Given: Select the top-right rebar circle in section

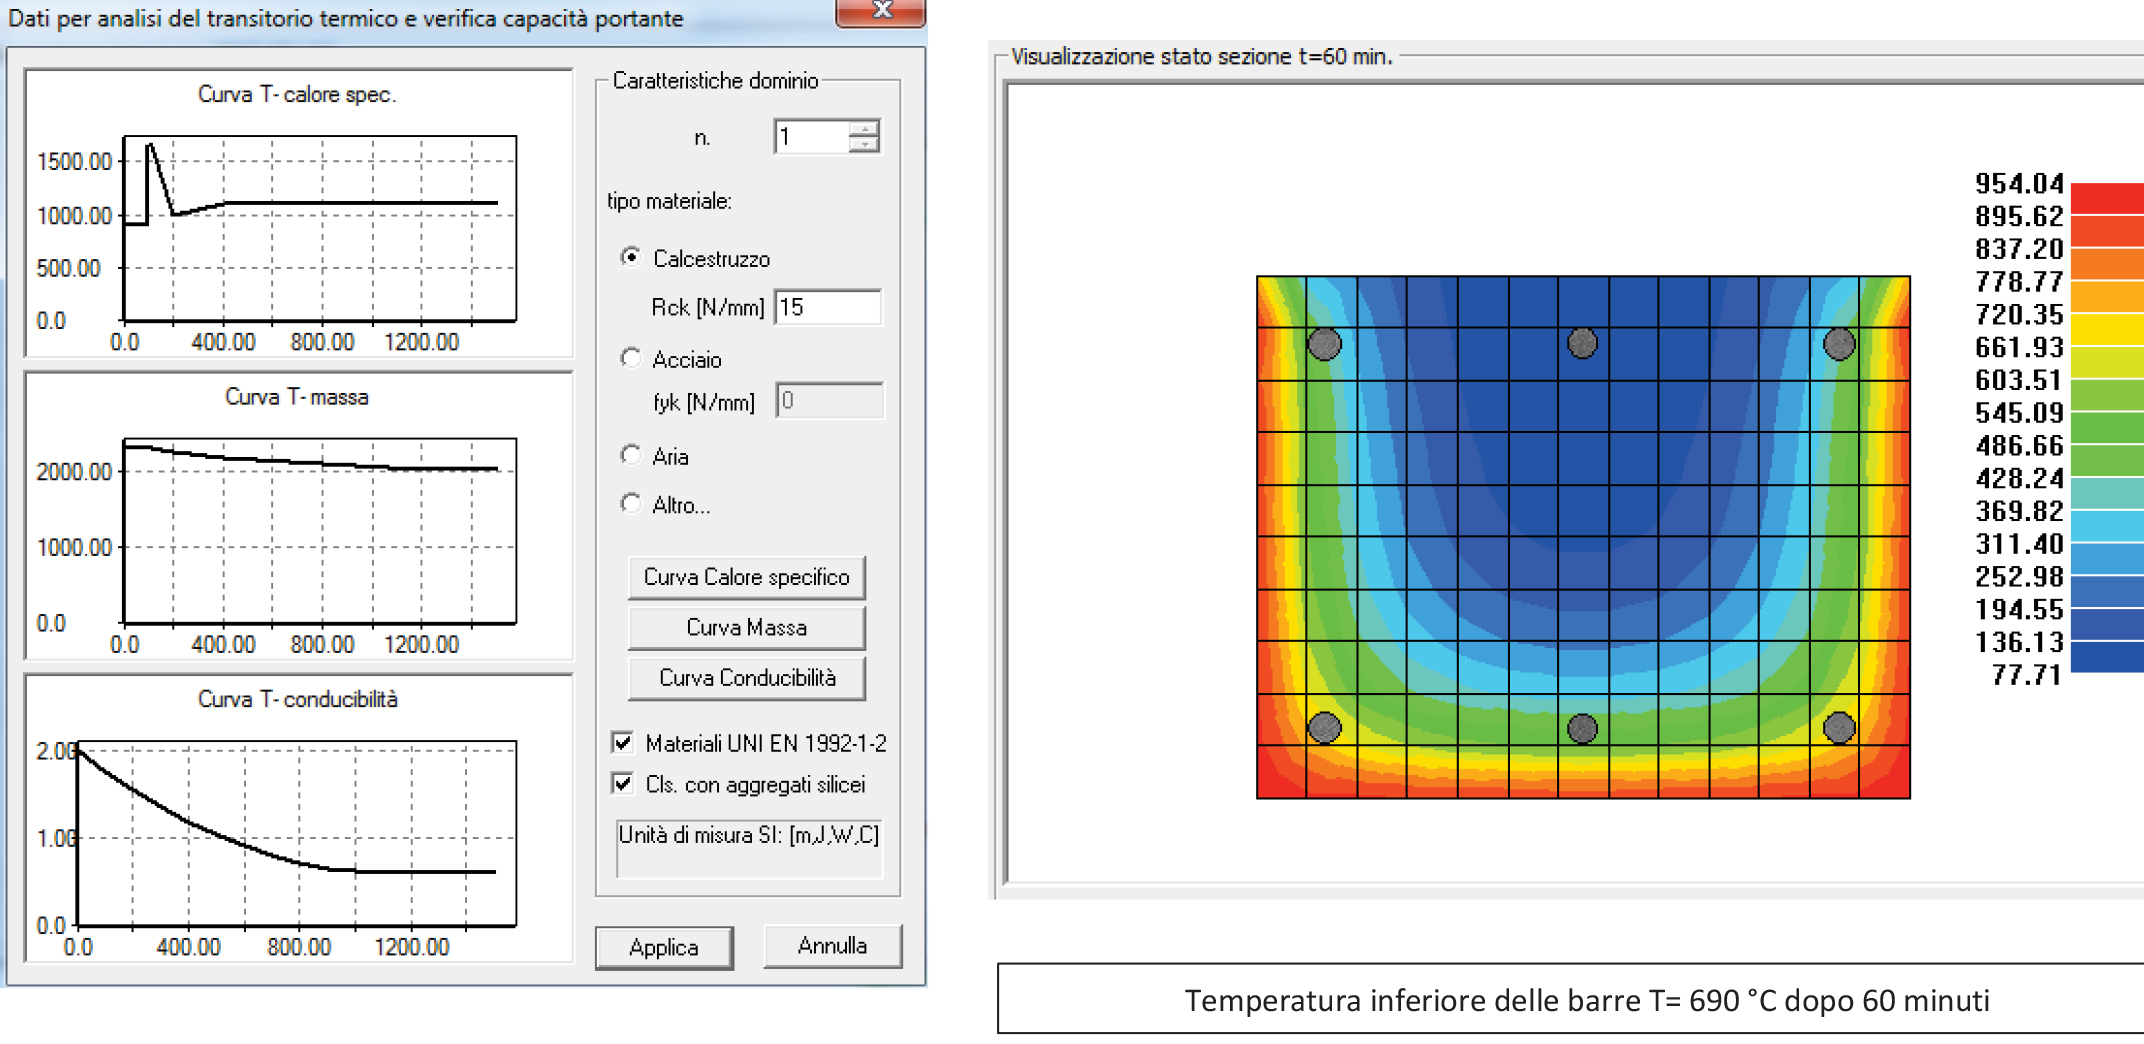Looking at the screenshot, I should (x=1839, y=344).
